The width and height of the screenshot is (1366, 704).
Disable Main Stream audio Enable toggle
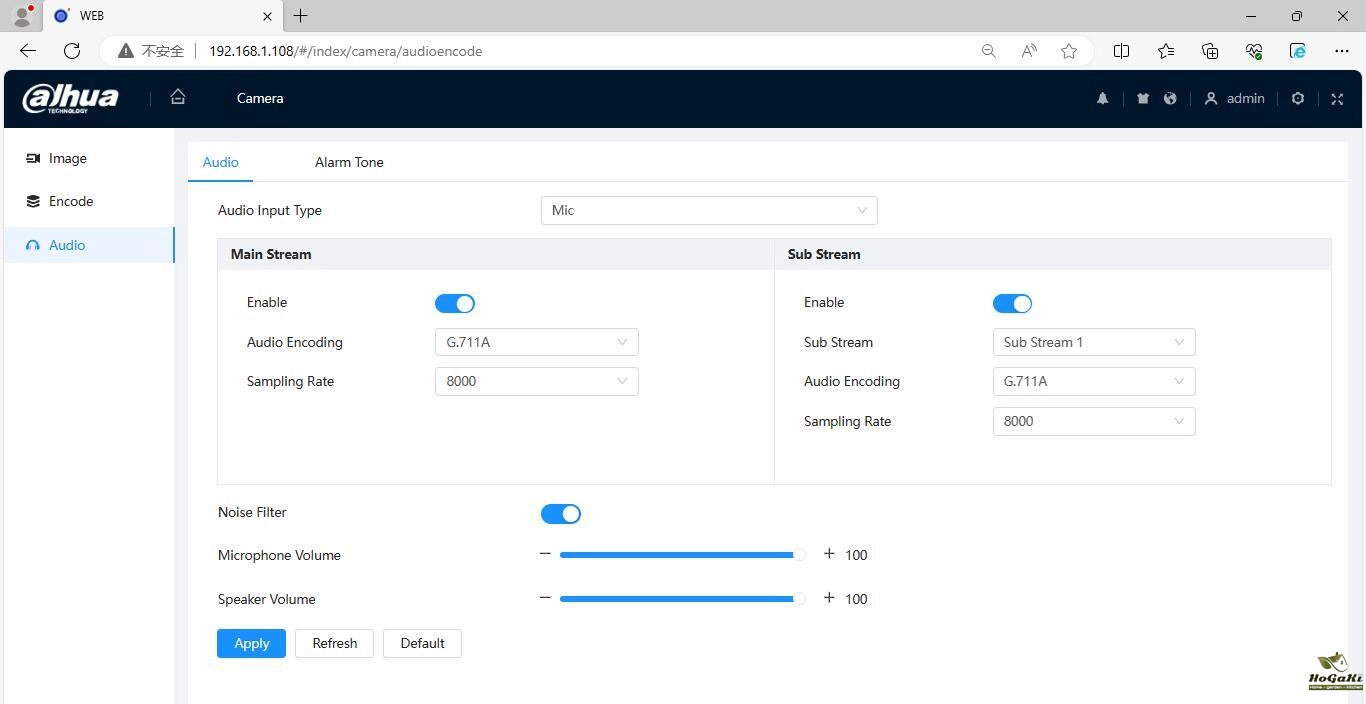pyautogui.click(x=455, y=303)
